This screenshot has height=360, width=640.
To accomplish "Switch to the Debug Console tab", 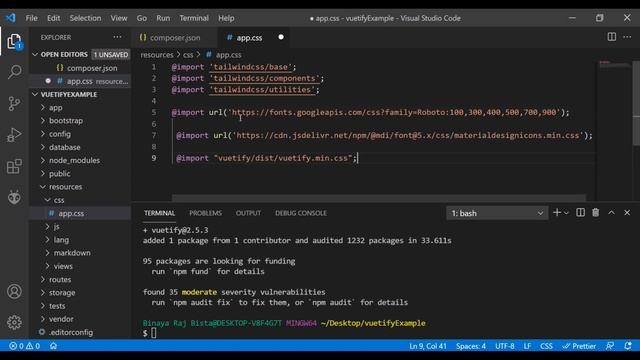I will click(301, 213).
